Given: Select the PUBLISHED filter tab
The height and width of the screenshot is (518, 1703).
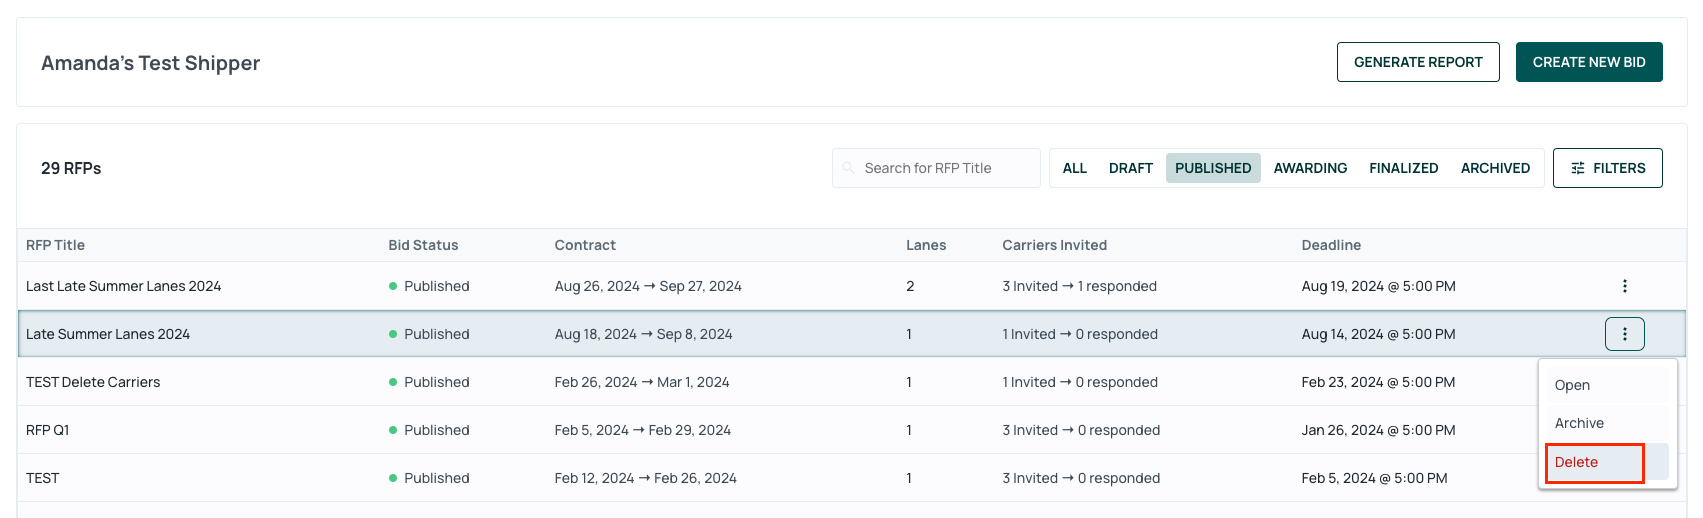Looking at the screenshot, I should [x=1213, y=168].
